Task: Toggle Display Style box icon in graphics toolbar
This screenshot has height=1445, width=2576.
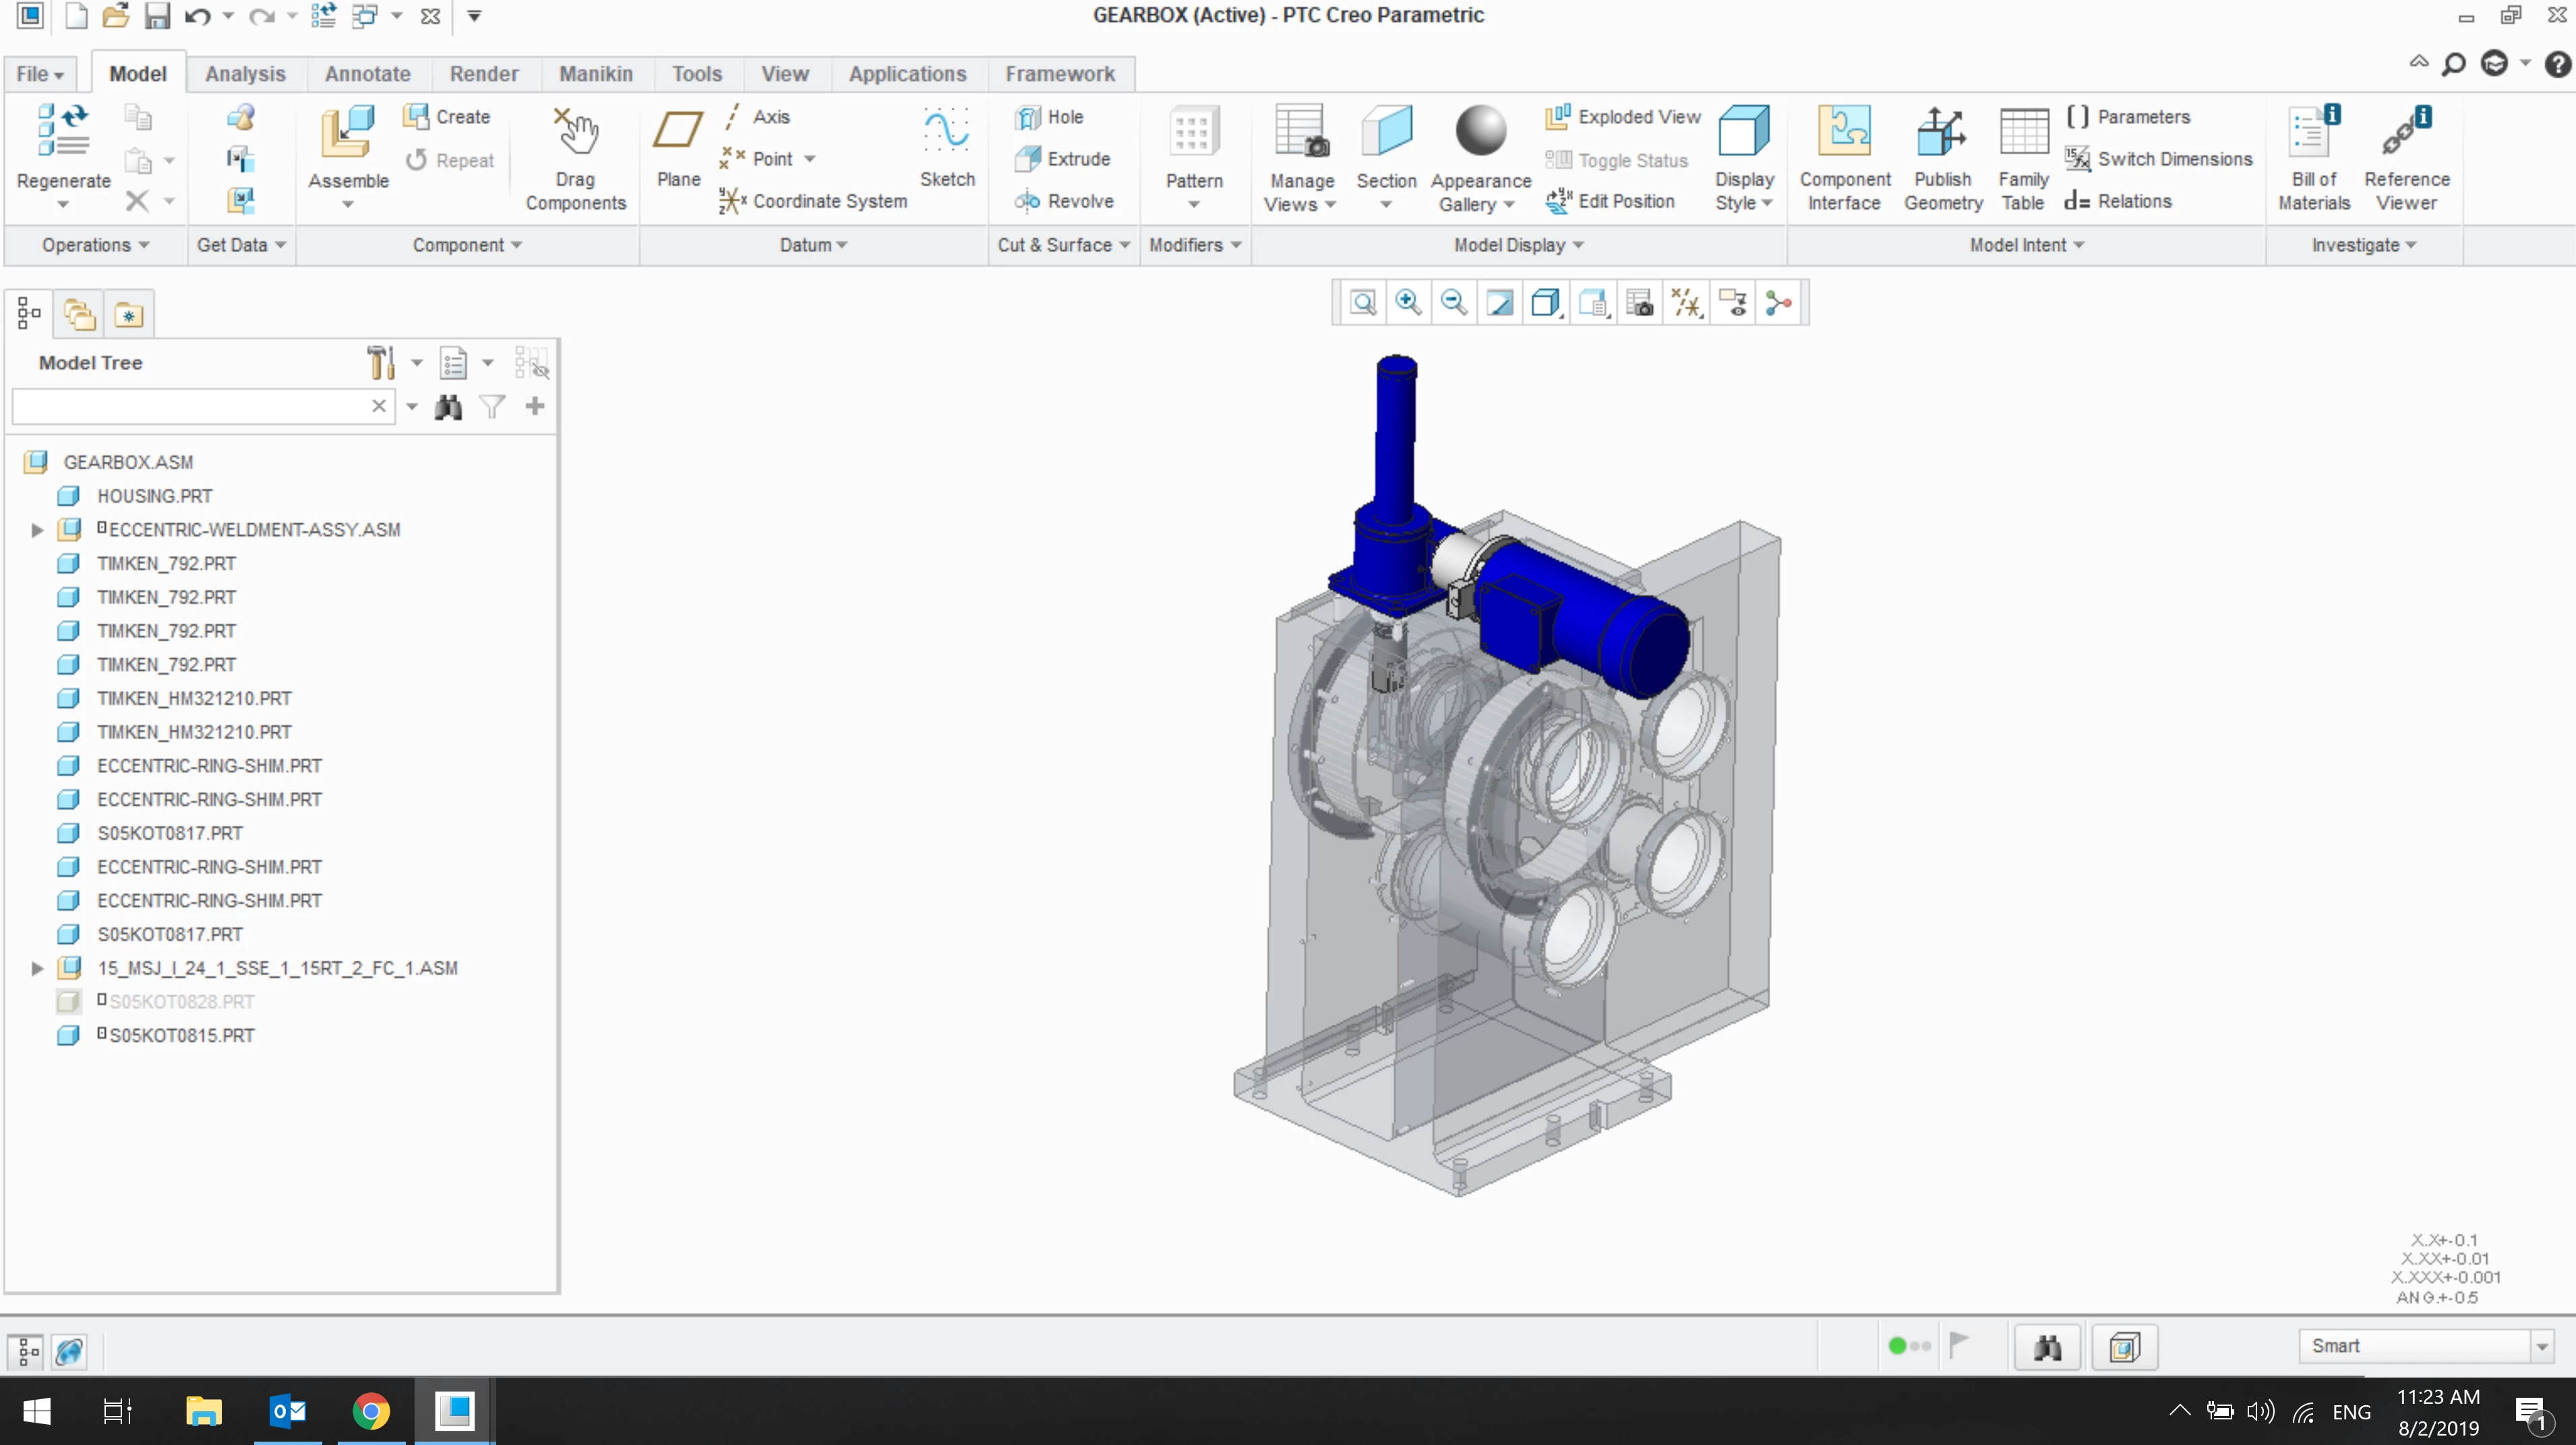Action: point(1546,303)
